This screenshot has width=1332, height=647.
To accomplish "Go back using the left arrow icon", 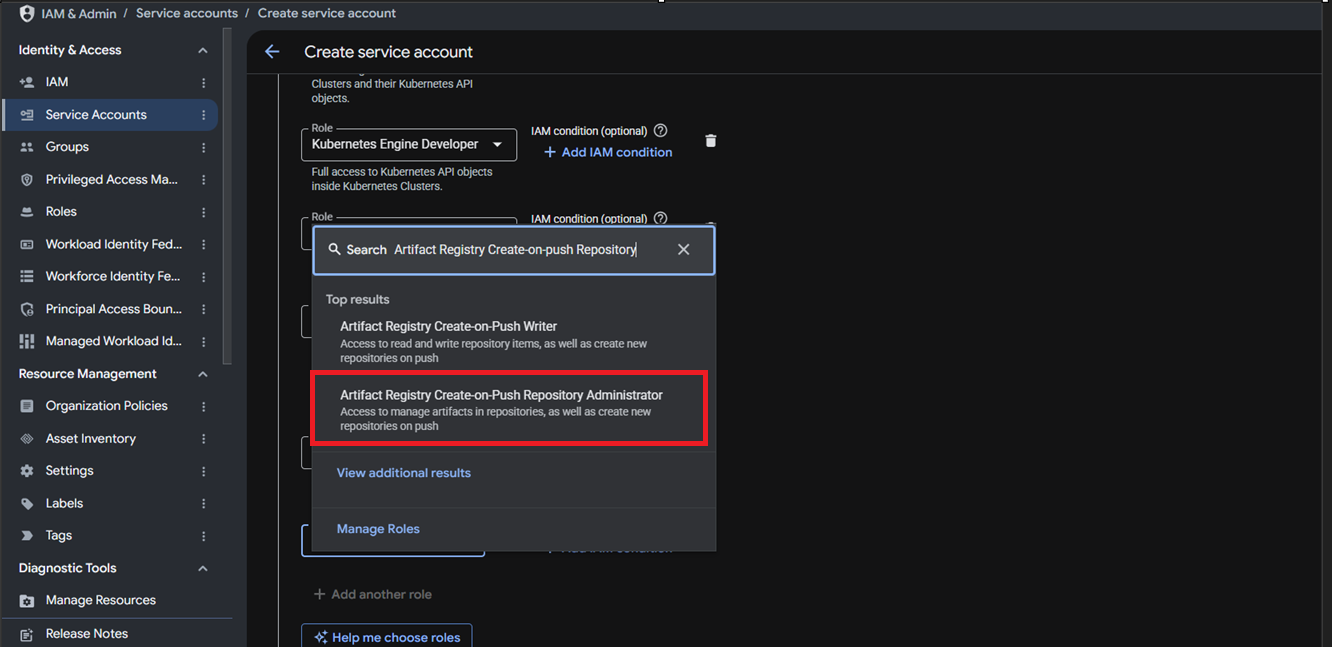I will [272, 52].
